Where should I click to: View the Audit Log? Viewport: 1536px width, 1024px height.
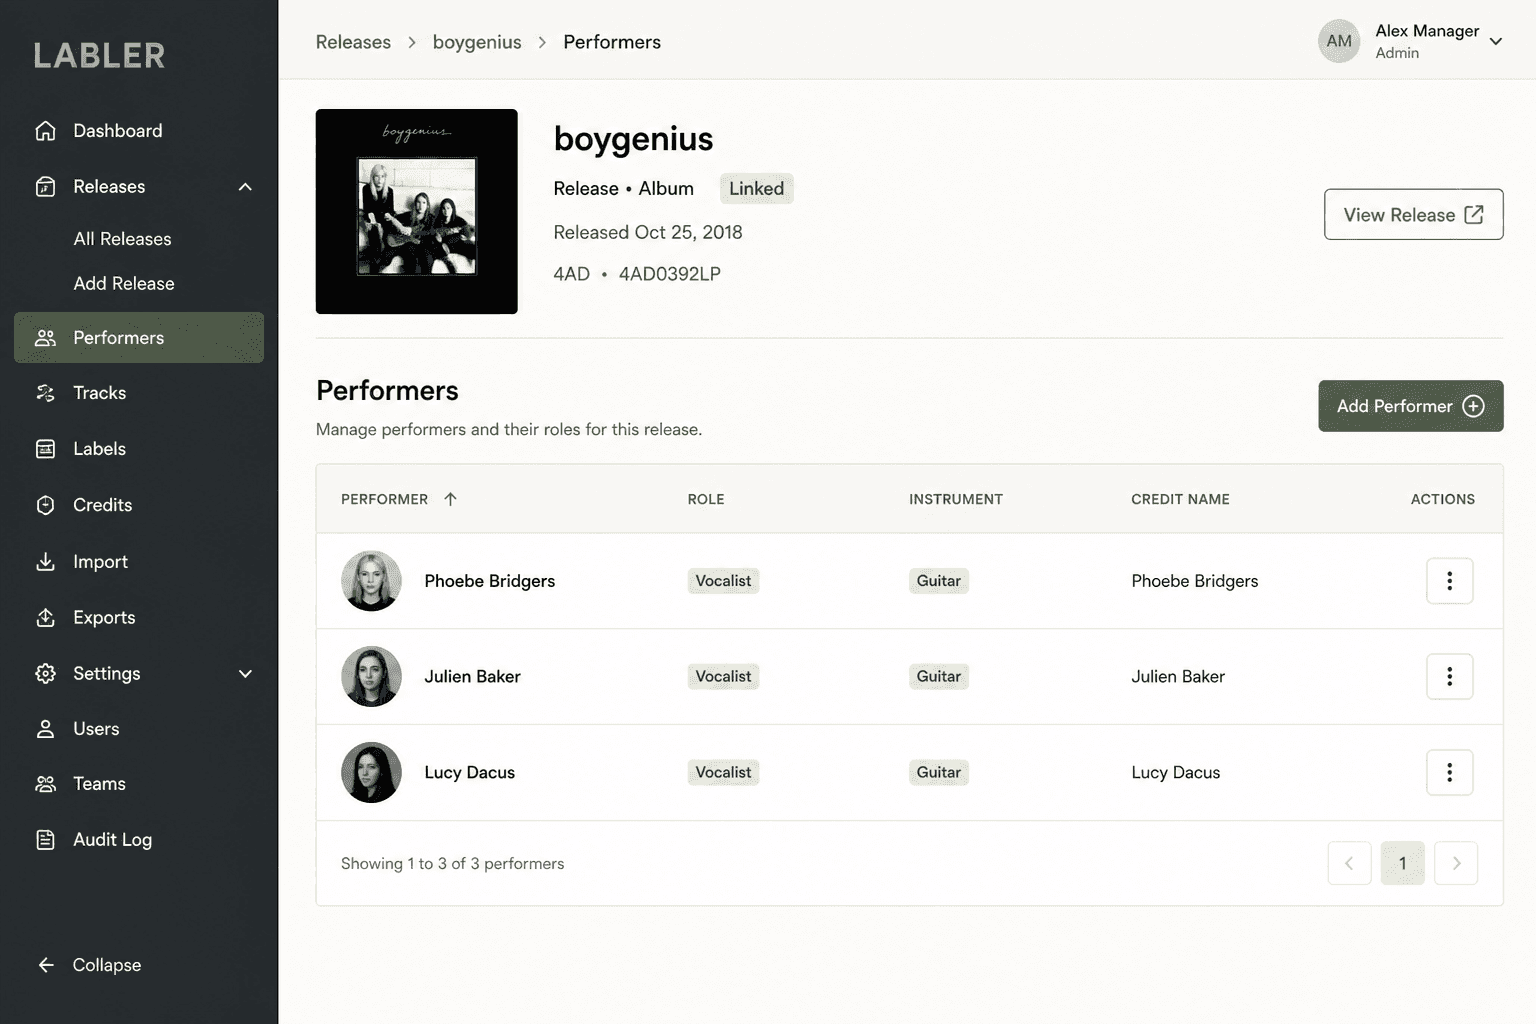pyautogui.click(x=139, y=840)
